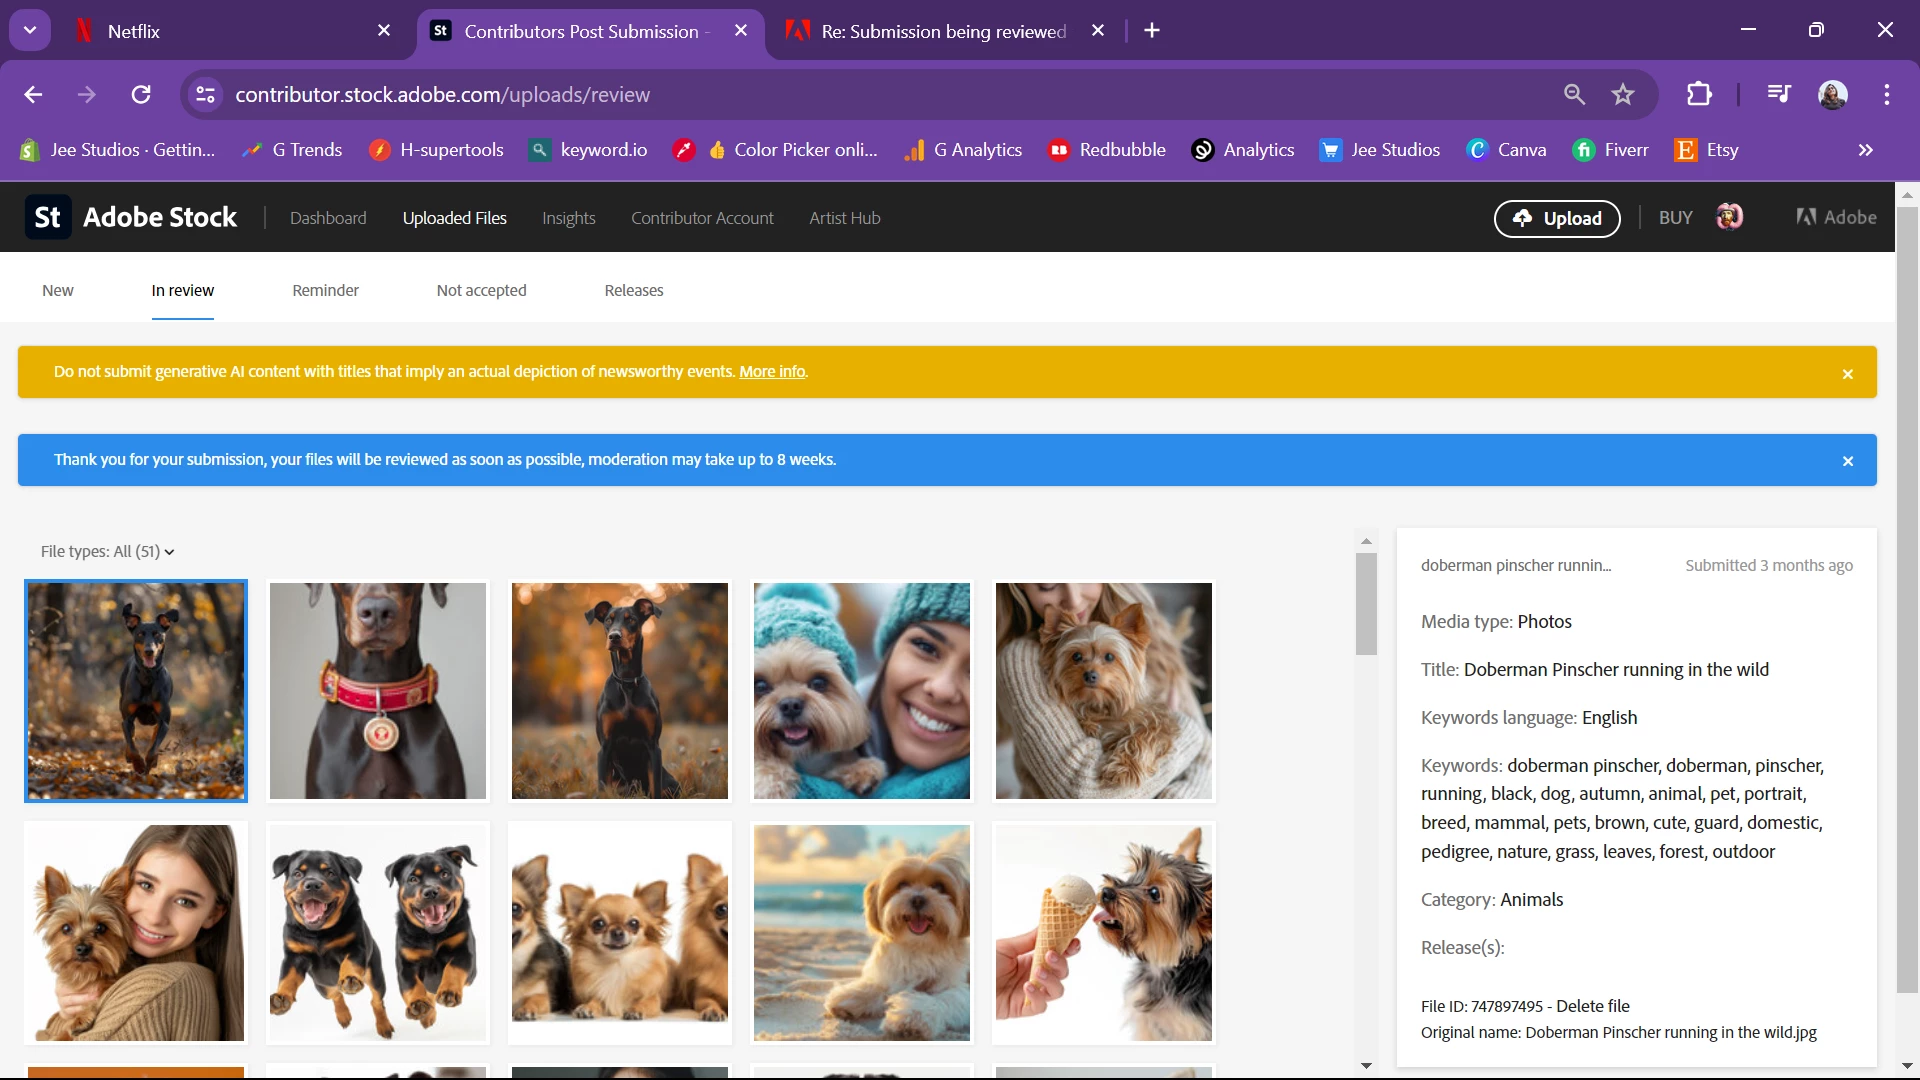Viewport: 1920px width, 1080px height.
Task: Open the Insights menu item
Action: point(568,218)
